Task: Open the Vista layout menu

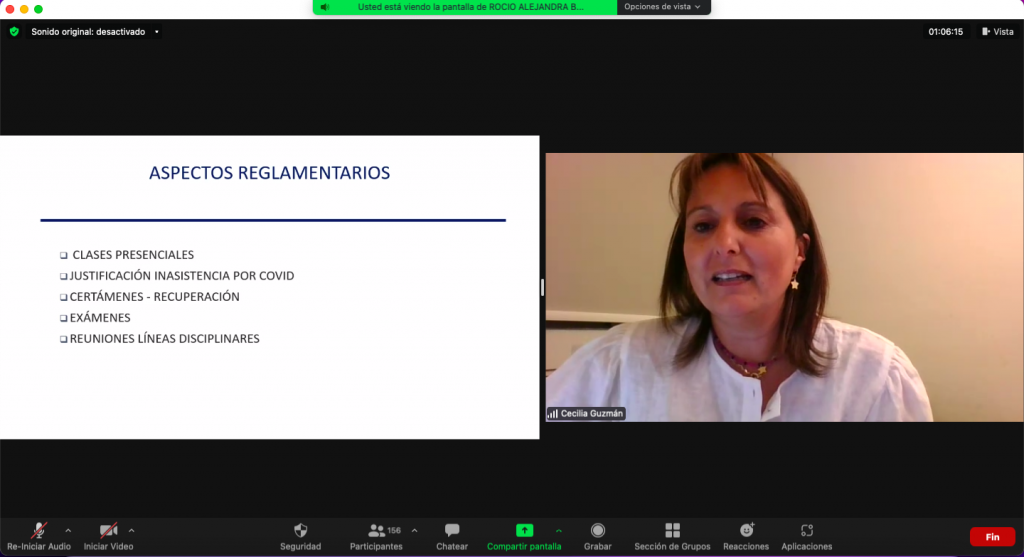Action: point(998,32)
